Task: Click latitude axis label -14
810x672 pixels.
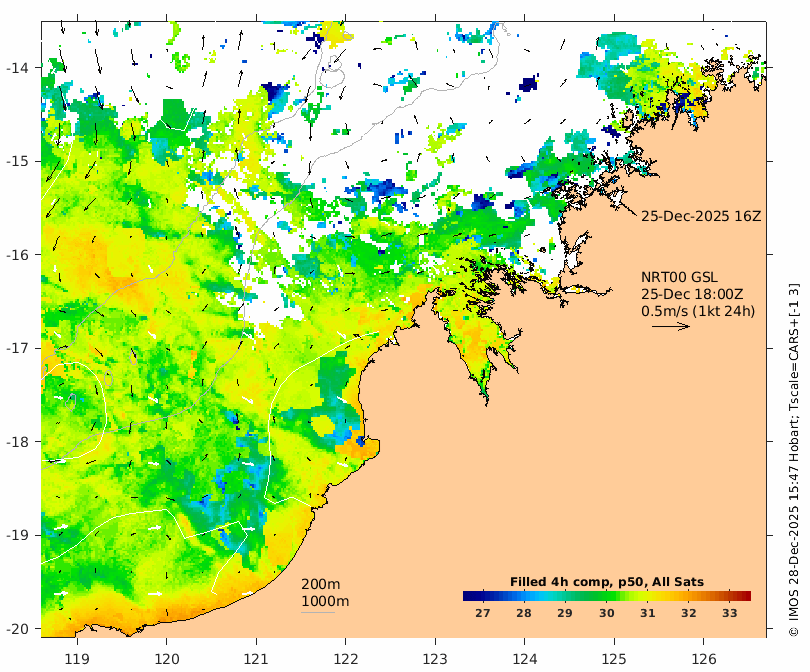Action: (x=18, y=68)
